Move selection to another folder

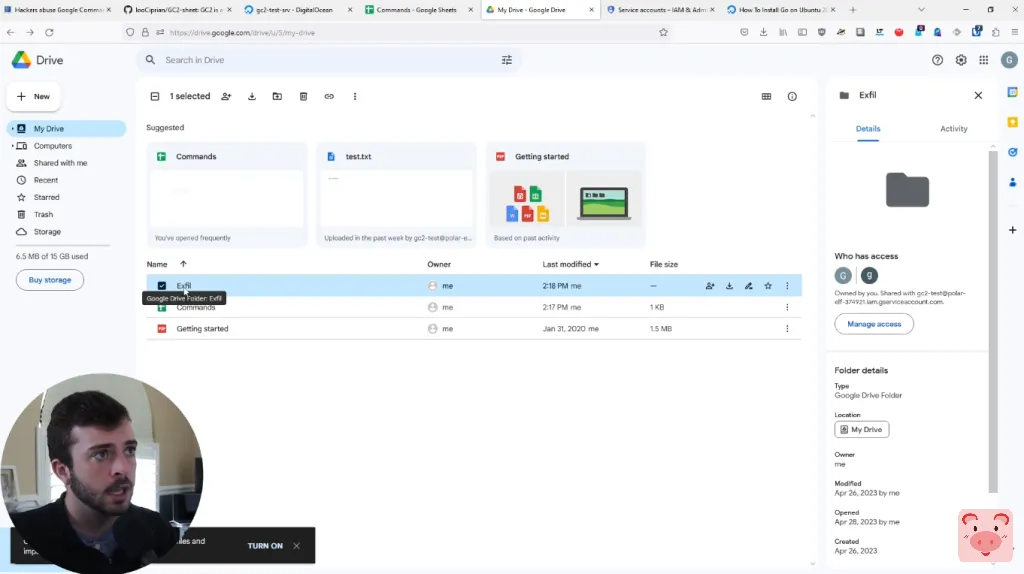(278, 96)
